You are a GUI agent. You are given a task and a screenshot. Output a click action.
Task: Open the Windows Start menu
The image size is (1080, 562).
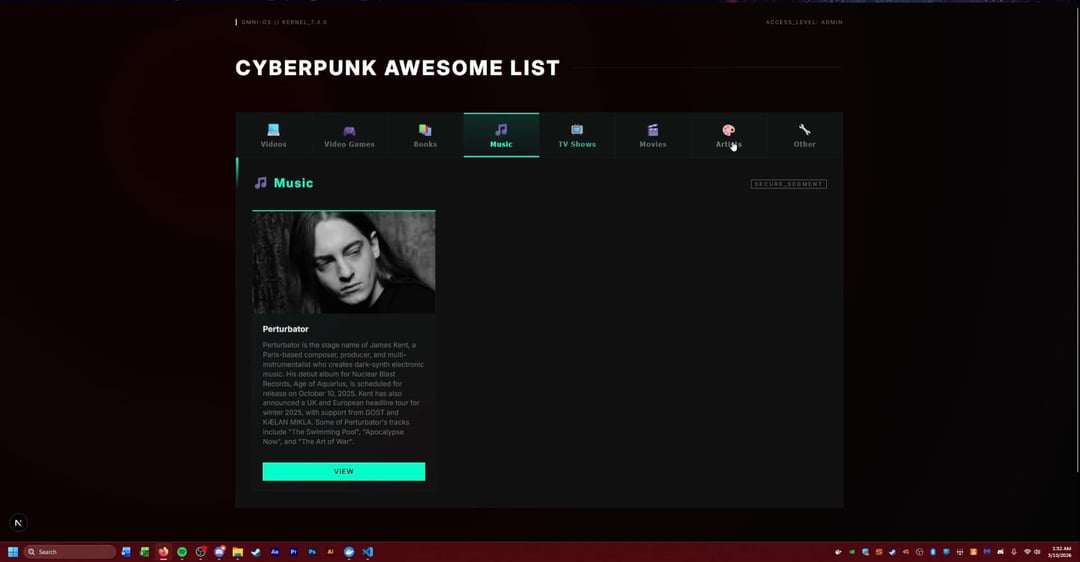click(13, 552)
